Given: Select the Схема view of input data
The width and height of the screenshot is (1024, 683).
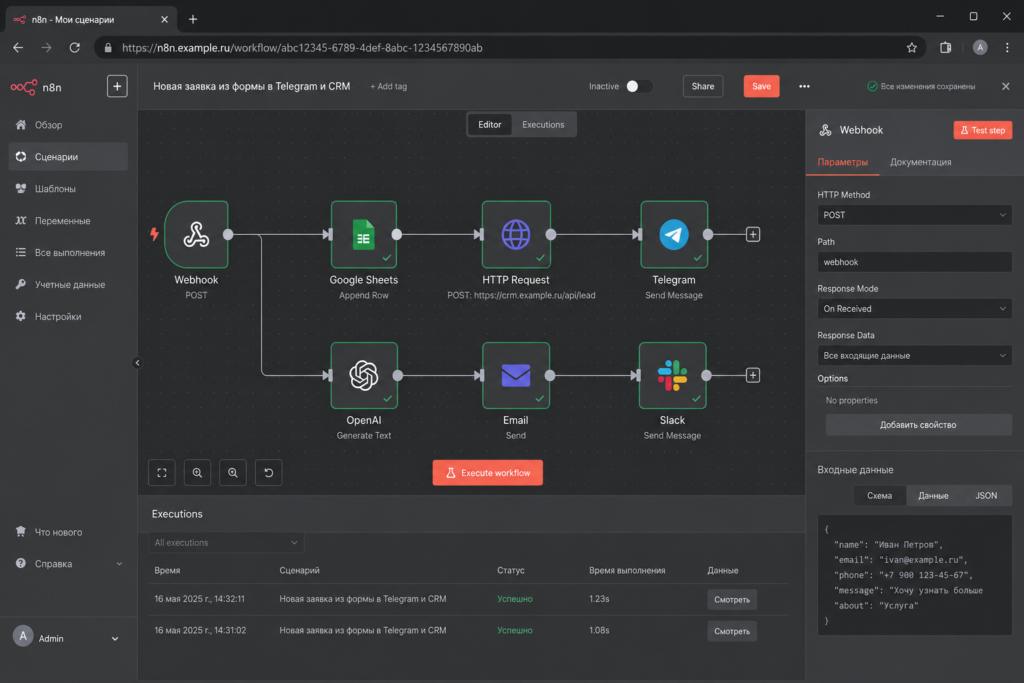Looking at the screenshot, I should [x=880, y=496].
